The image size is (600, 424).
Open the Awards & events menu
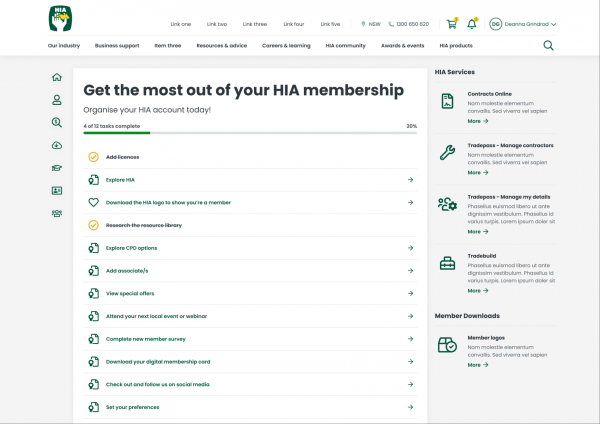coord(403,46)
